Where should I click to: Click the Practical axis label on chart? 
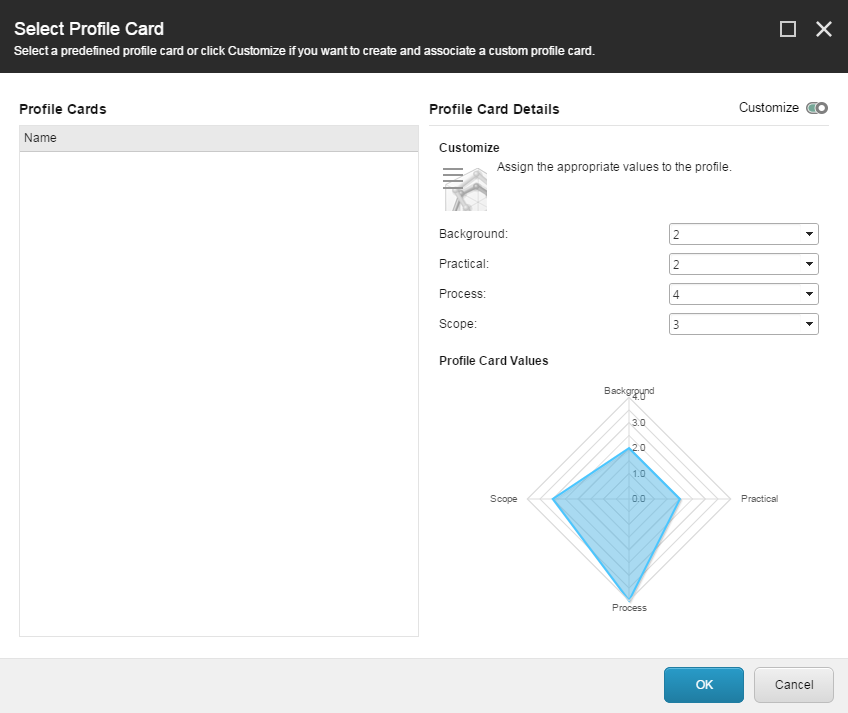[759, 498]
